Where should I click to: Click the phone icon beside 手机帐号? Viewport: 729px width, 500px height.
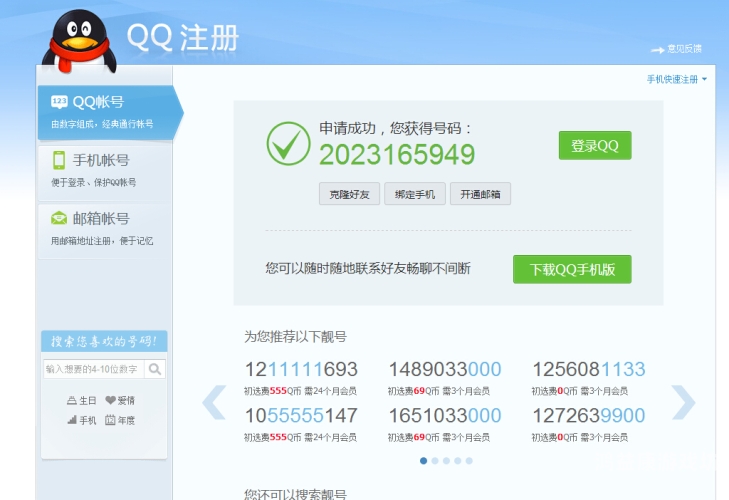(59, 160)
